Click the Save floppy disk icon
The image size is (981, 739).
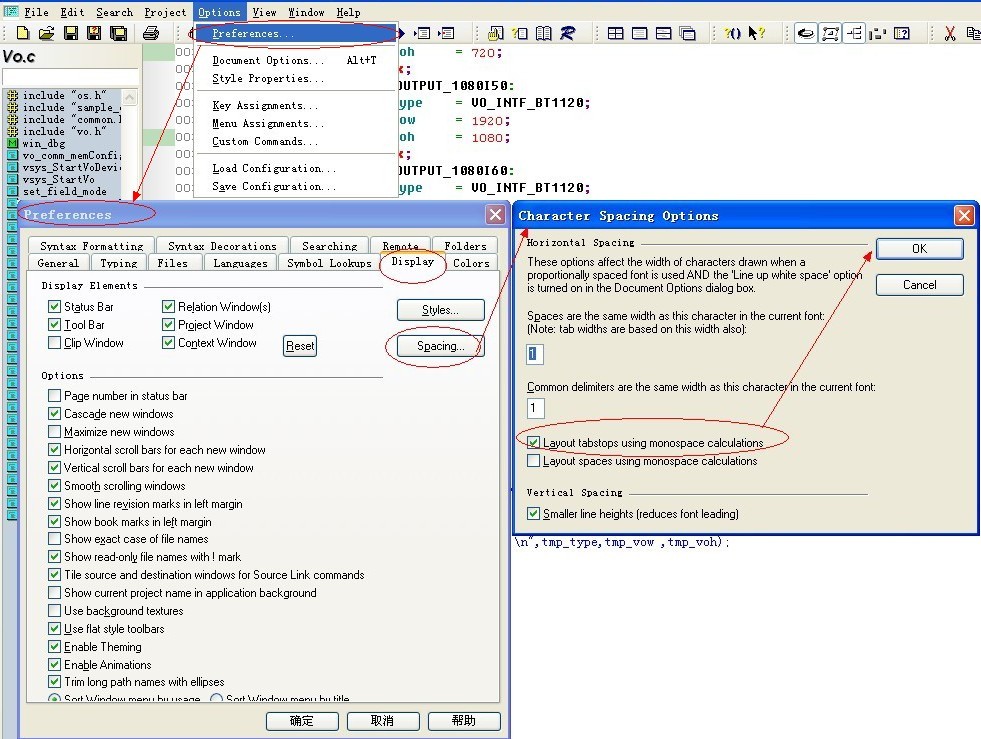point(71,33)
